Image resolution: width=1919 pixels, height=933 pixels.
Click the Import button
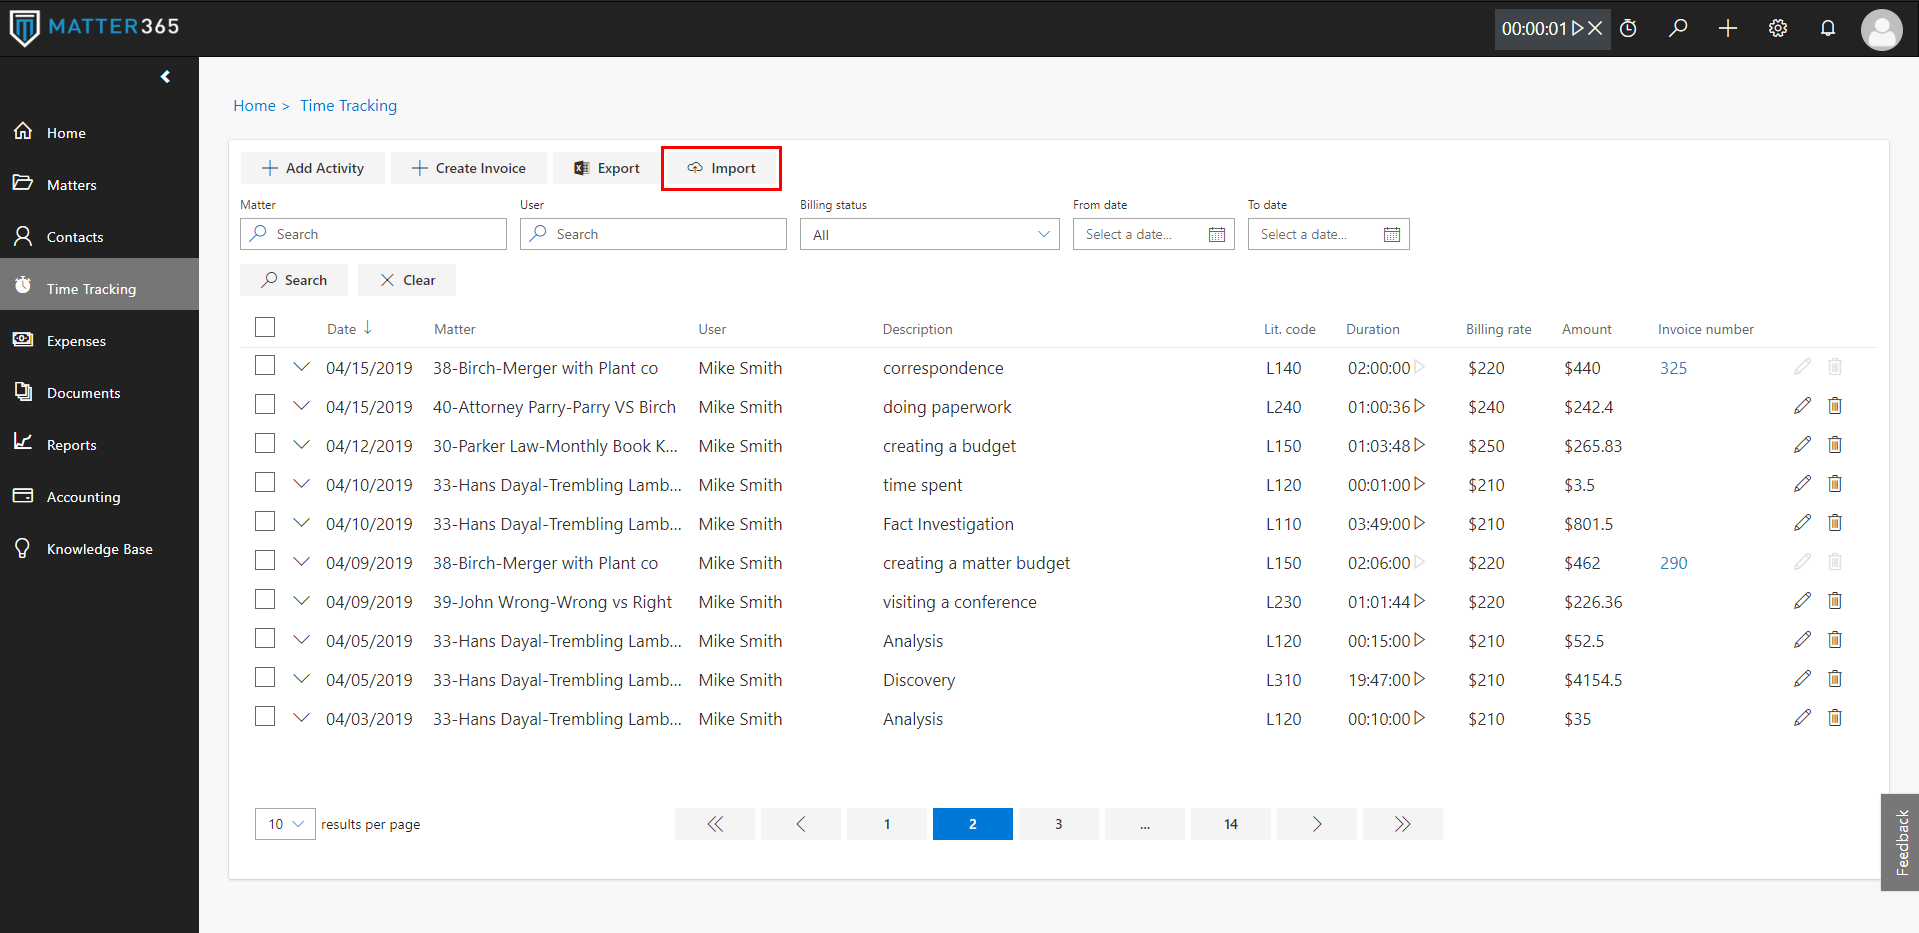coord(721,168)
